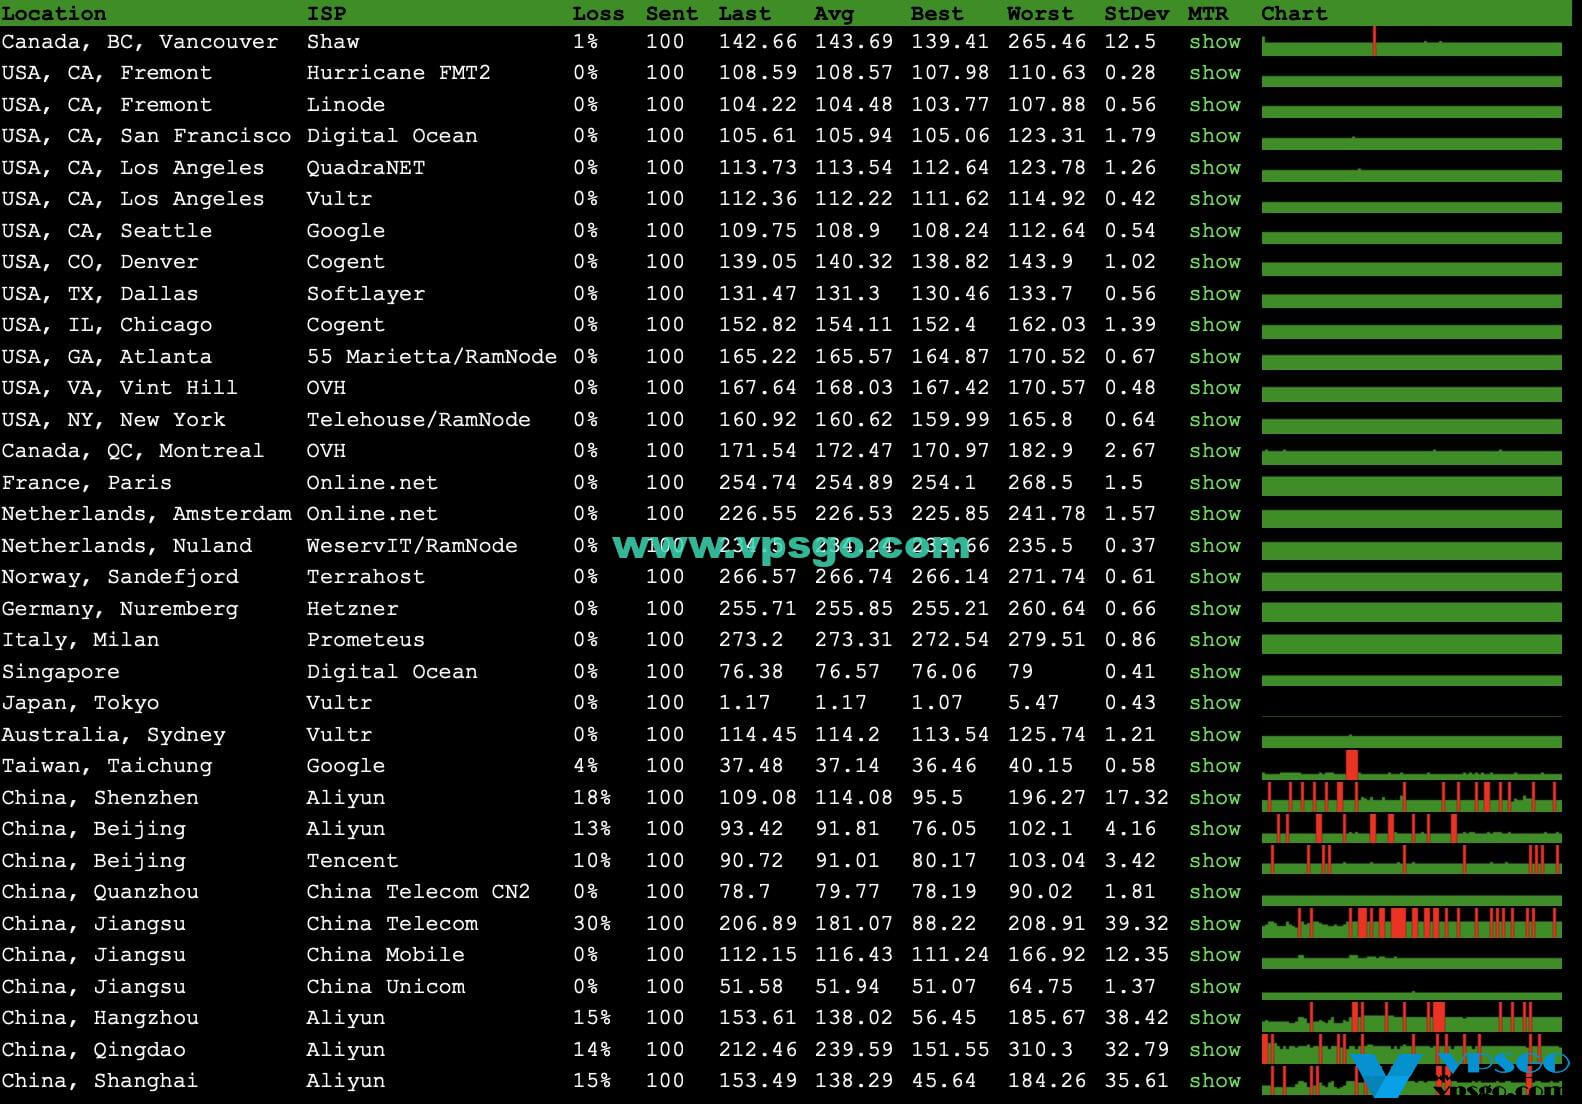The image size is (1582, 1104).
Task: Open 'show' for Shanghai Aliyun row
Action: [1214, 1081]
